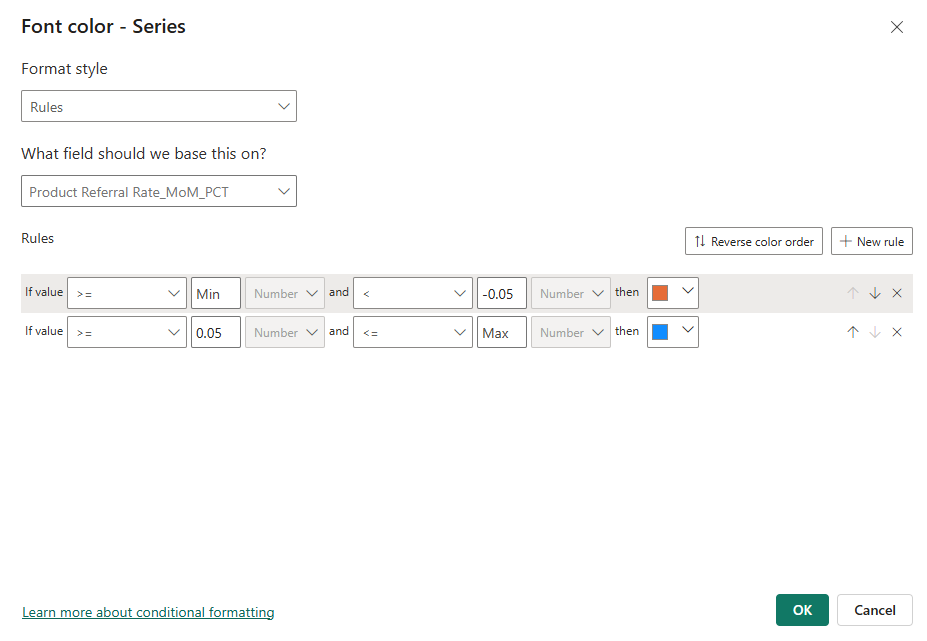
Task: Open Number type dropdown next to Min
Action: pos(285,293)
